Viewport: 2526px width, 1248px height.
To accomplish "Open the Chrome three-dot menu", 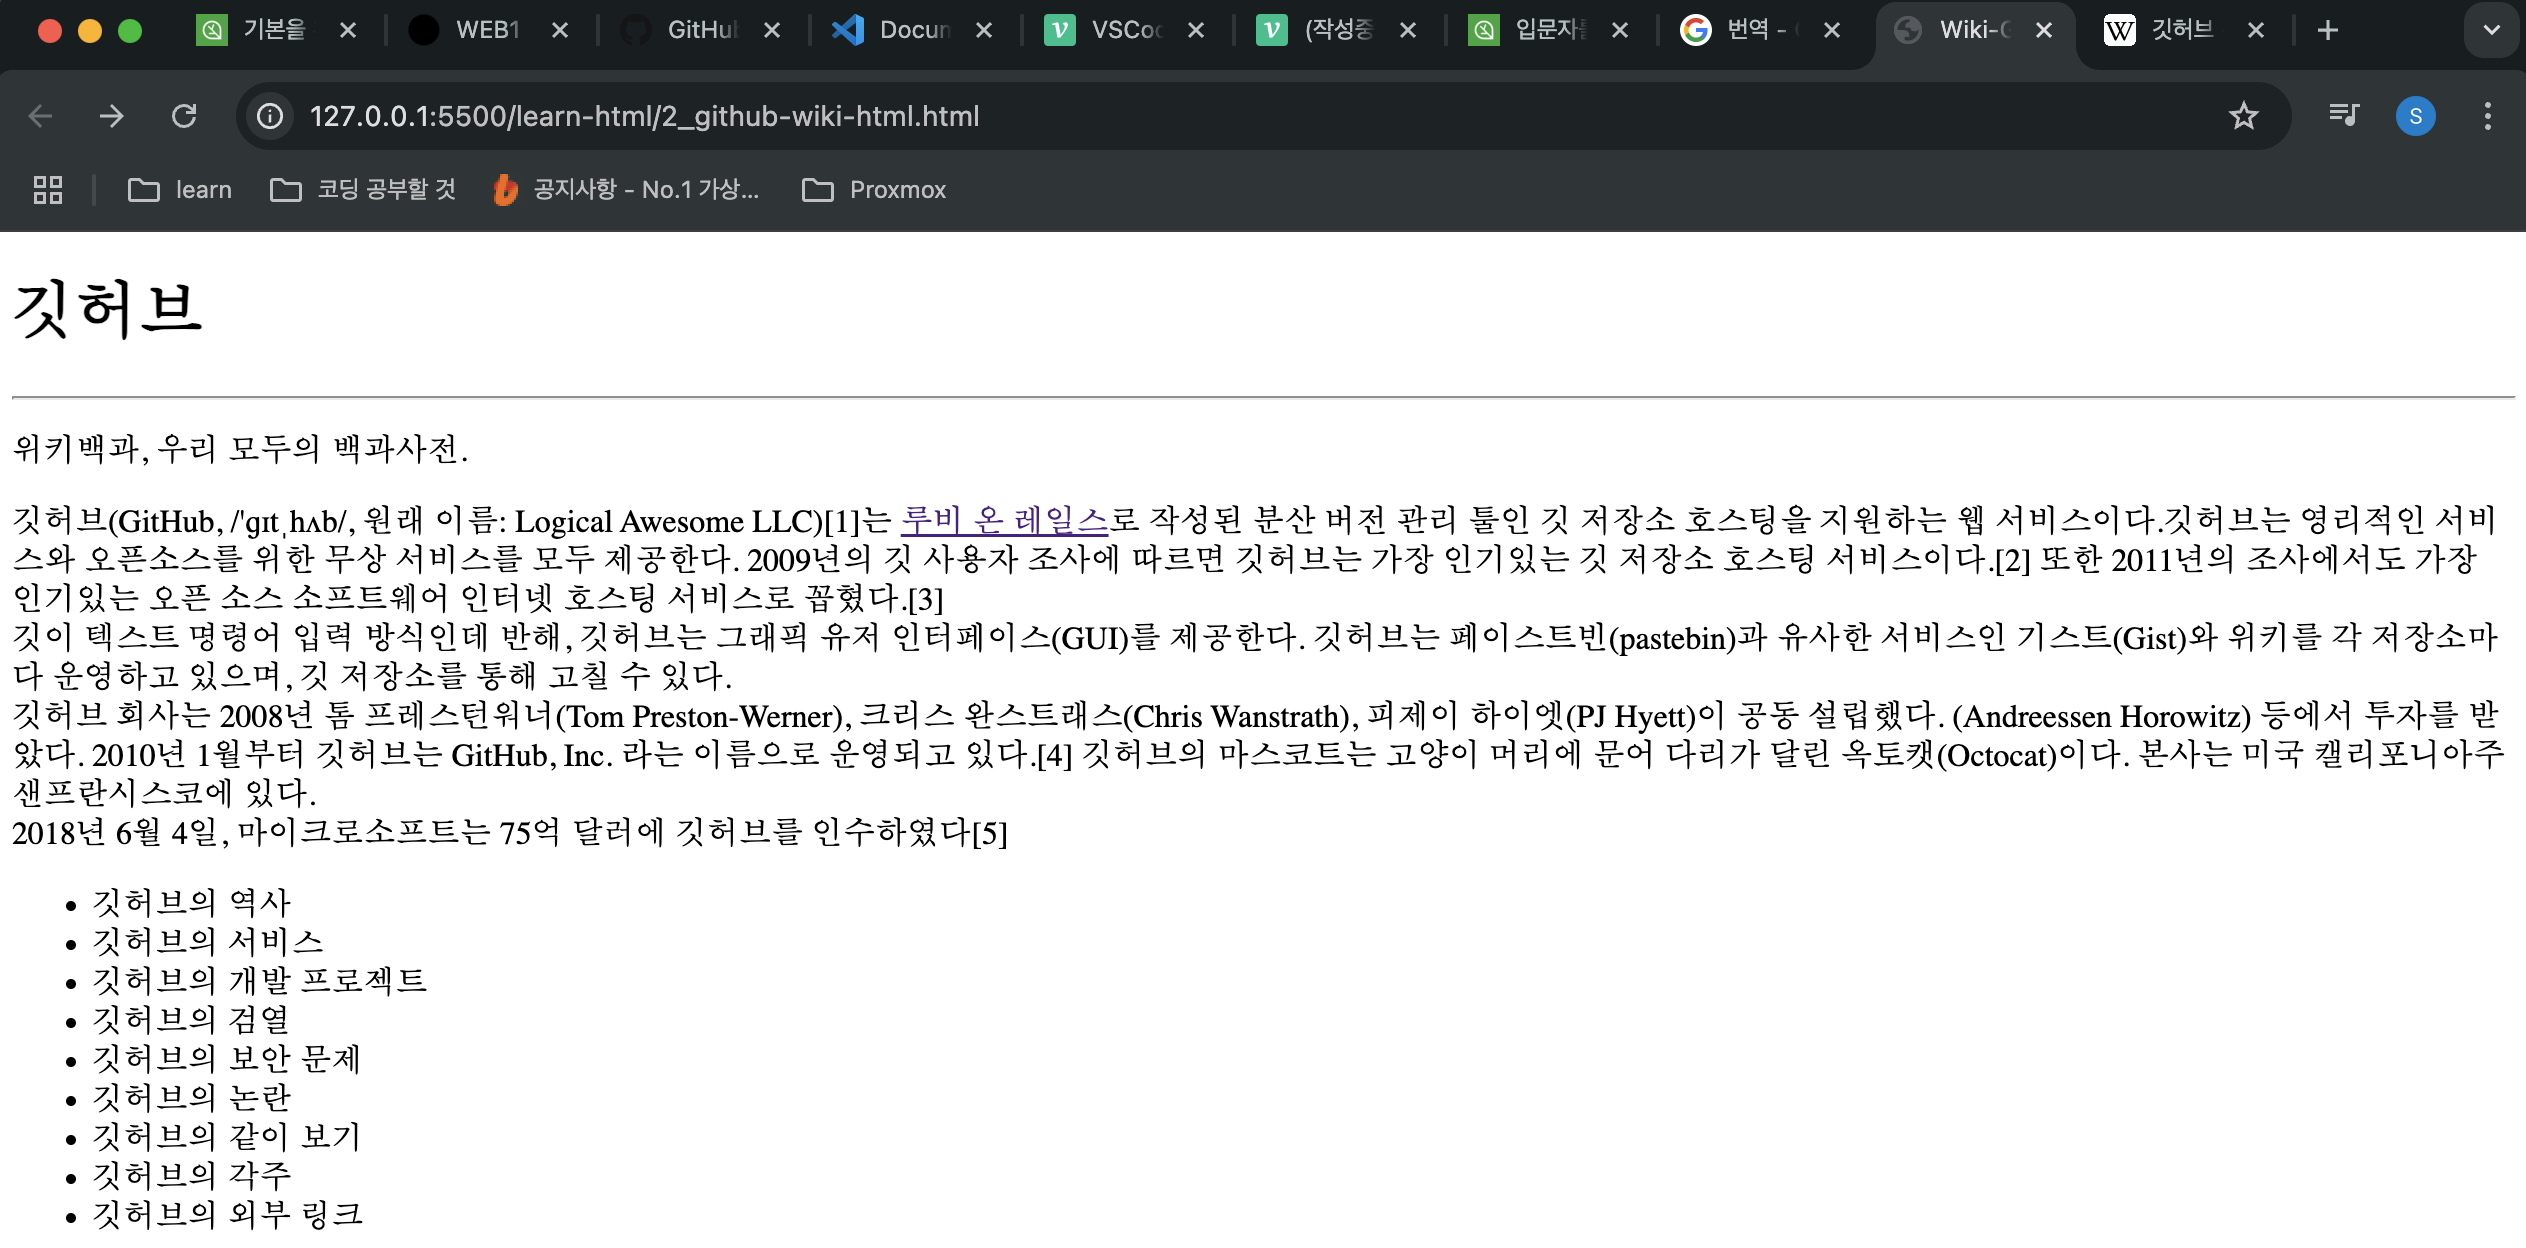I will pos(2487,116).
